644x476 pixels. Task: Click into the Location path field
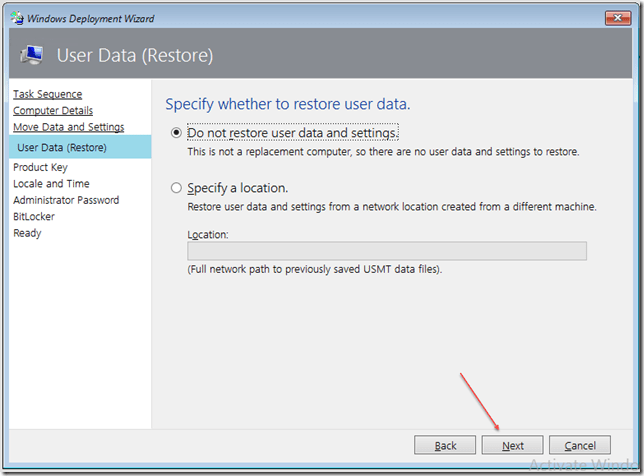386,251
